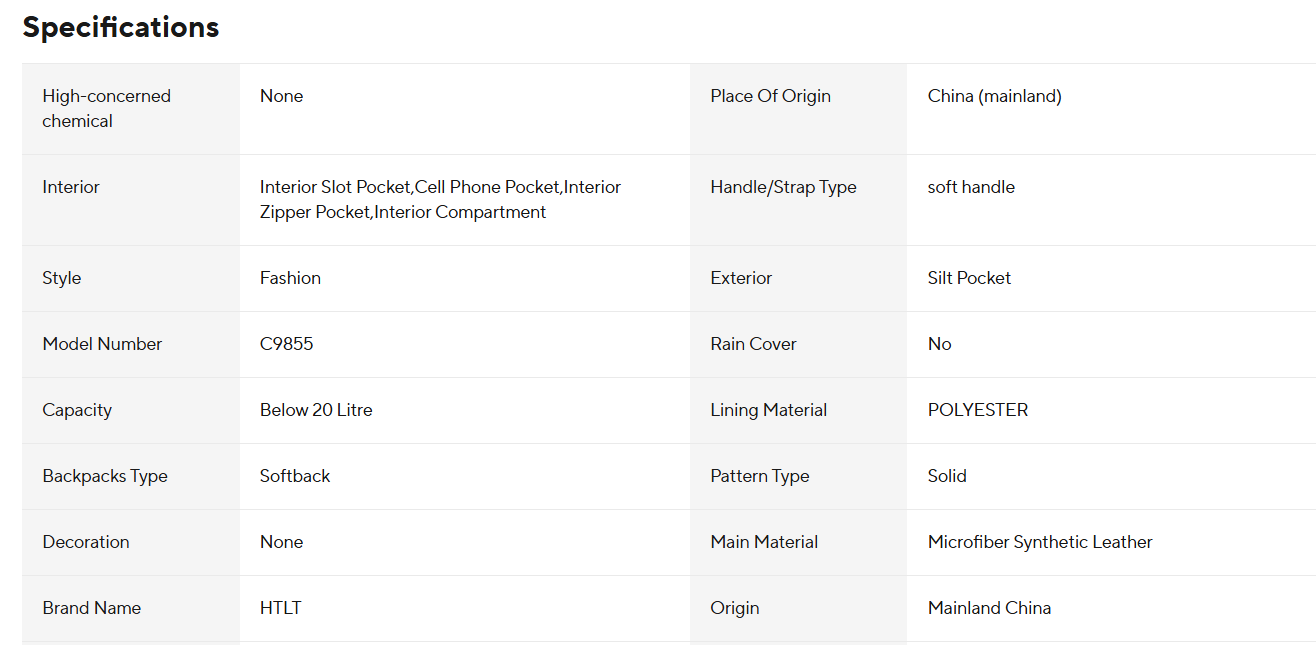This screenshot has width=1316, height=645.
Task: Click the C9855 model number value
Action: tap(286, 344)
